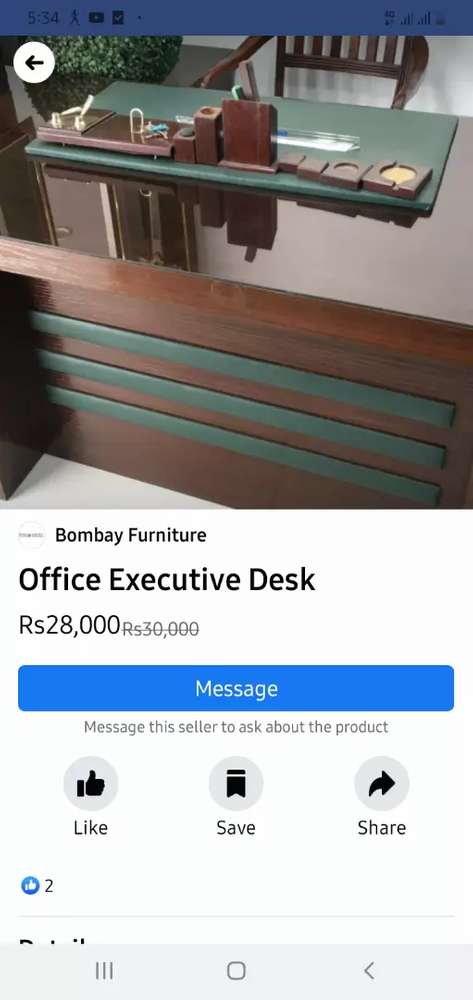Viewport: 473px width, 1000px height.
Task: Tap the blue like reaction count icon
Action: (30, 885)
